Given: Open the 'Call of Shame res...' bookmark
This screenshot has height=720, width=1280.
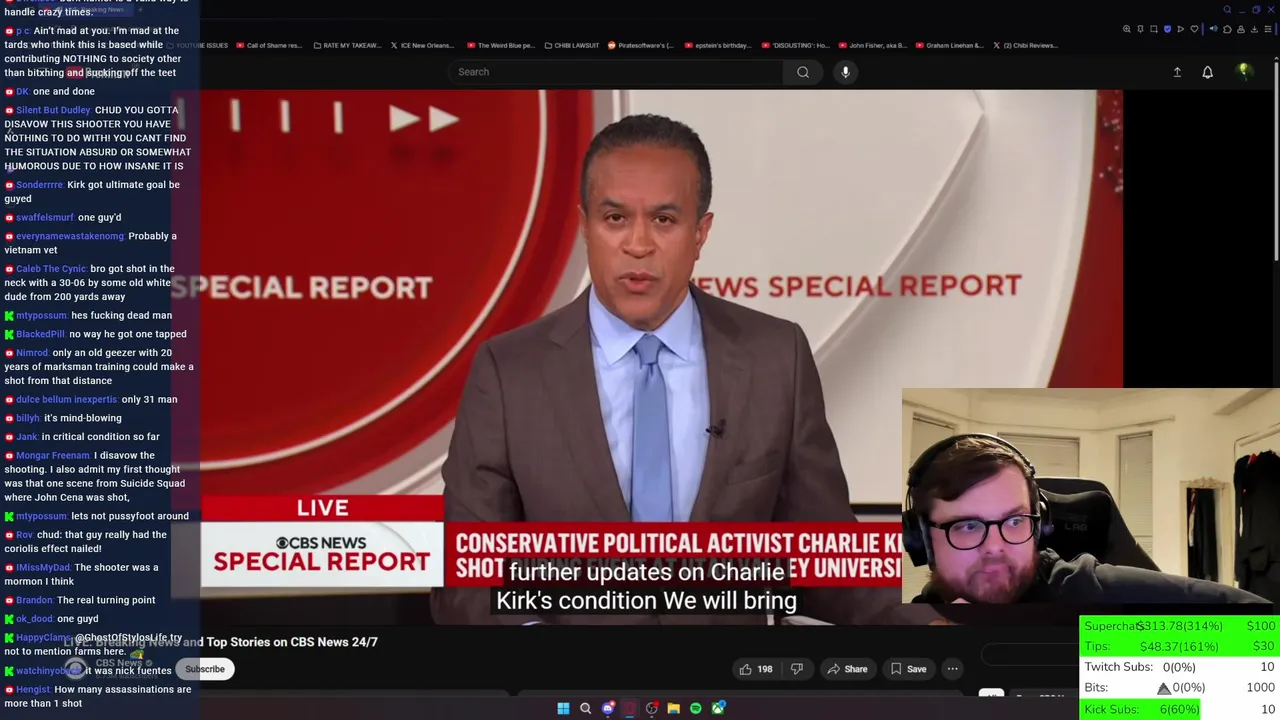Looking at the screenshot, I should pos(268,45).
